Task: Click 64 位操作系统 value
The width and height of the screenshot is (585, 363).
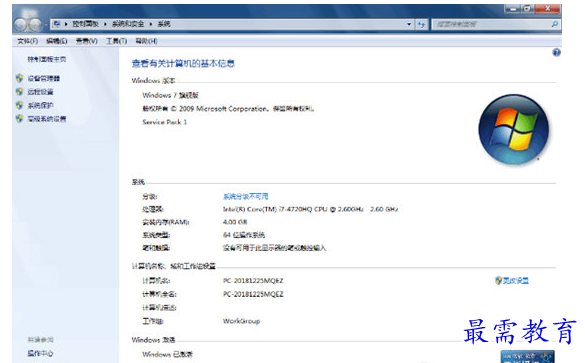Action: 244,235
